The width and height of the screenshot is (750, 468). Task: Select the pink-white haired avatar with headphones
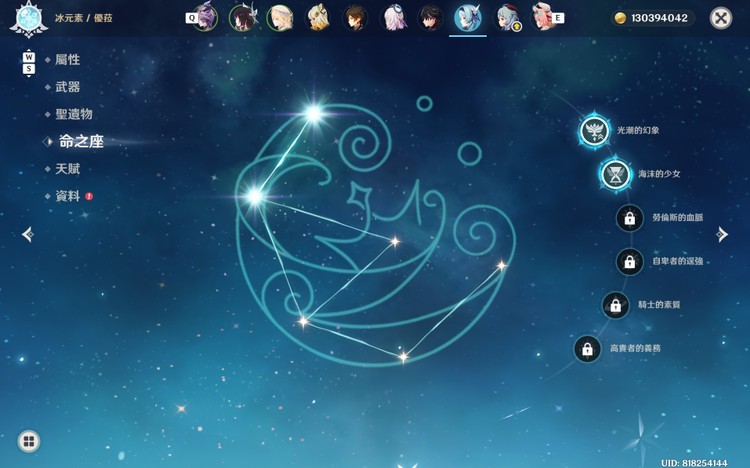(393, 18)
